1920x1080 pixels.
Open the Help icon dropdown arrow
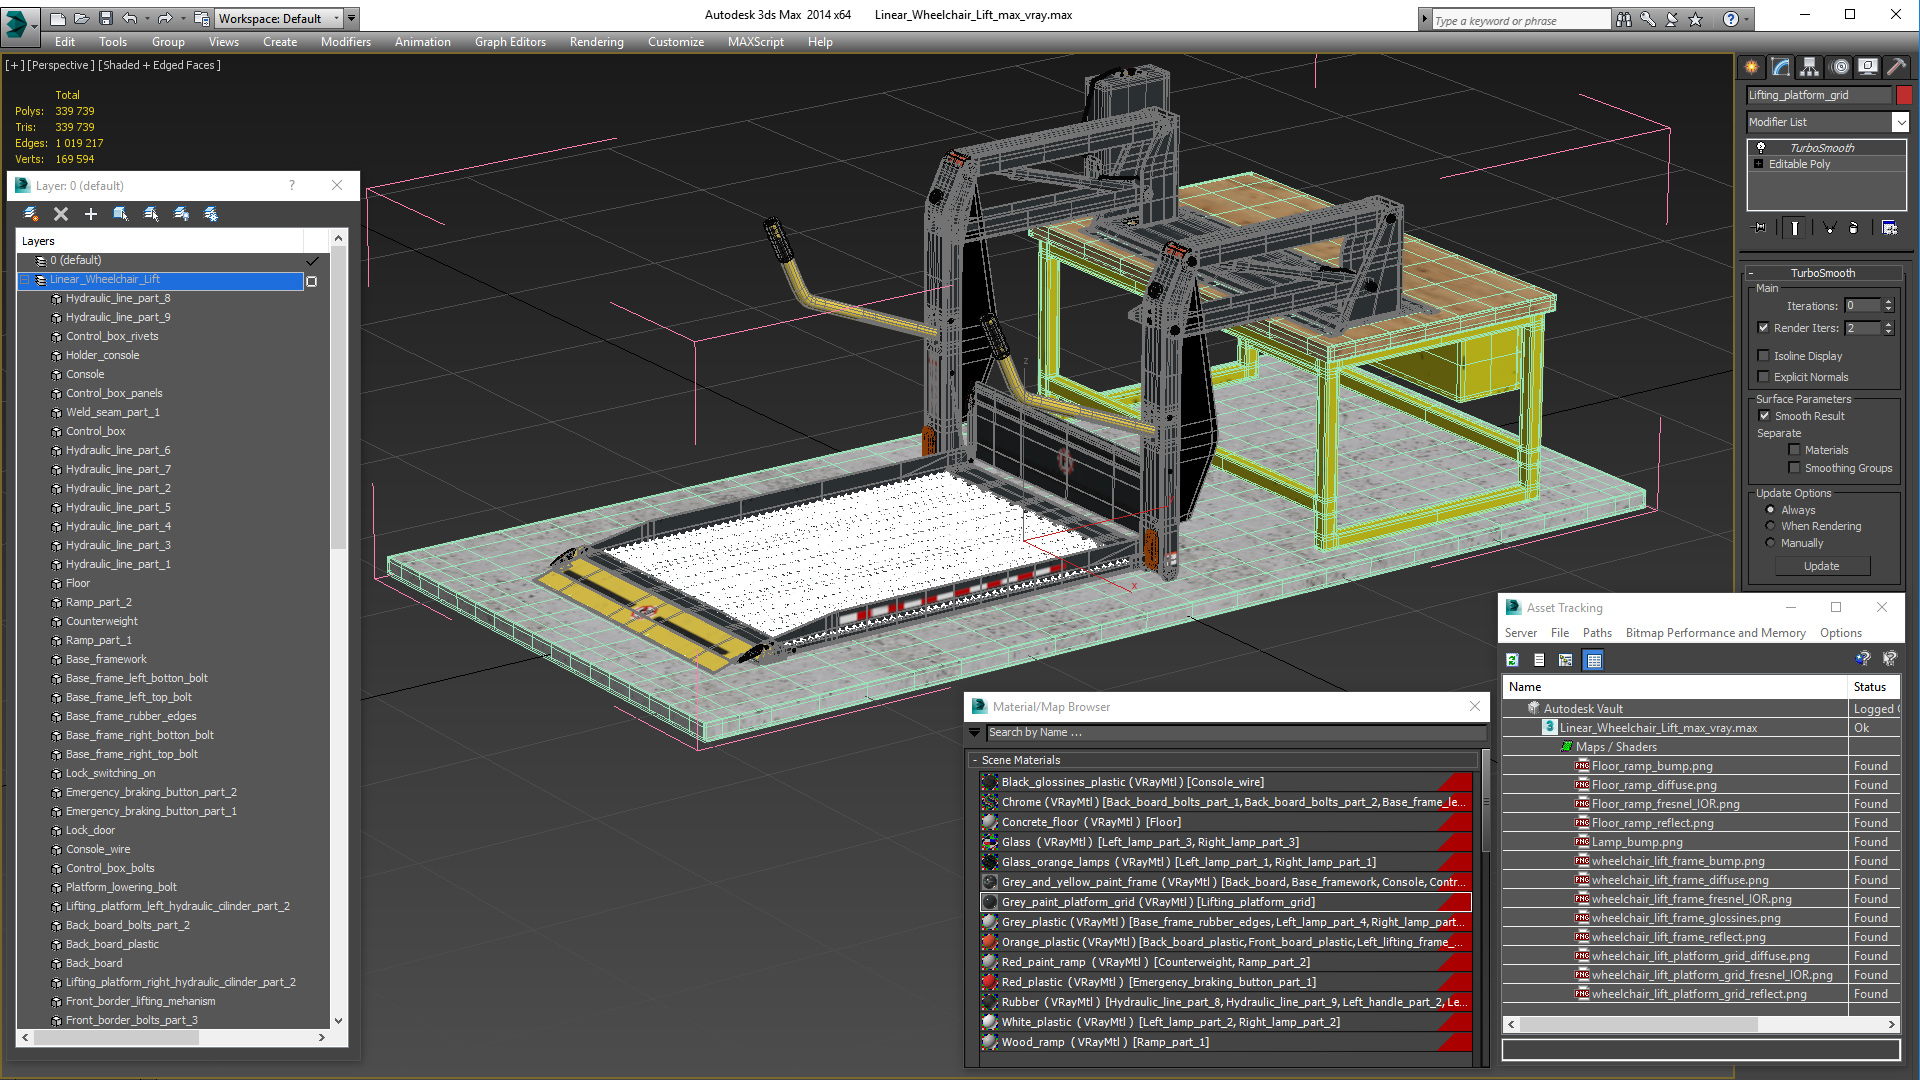coord(1747,19)
